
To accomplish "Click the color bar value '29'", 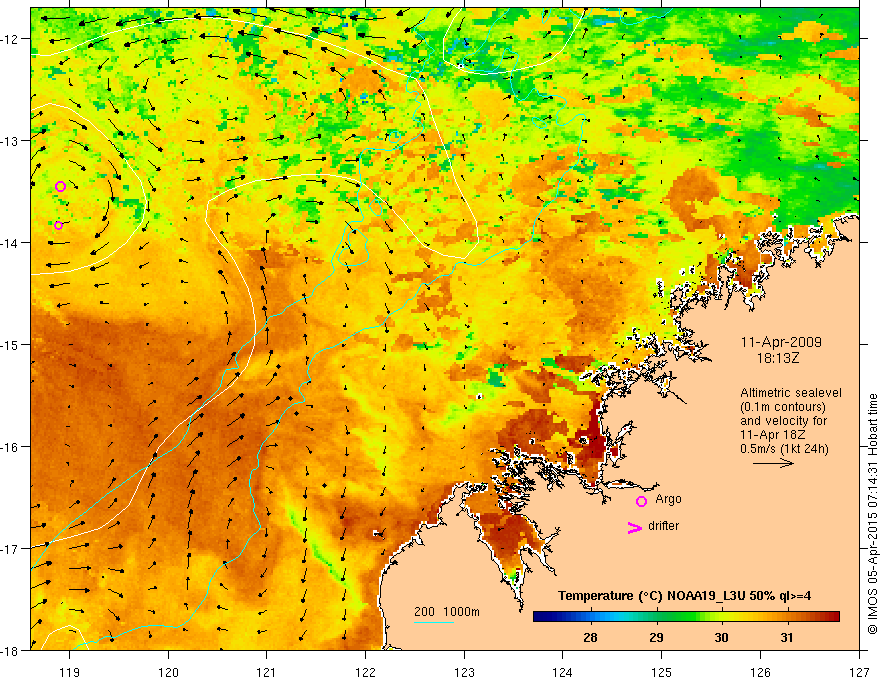I will [x=656, y=637].
